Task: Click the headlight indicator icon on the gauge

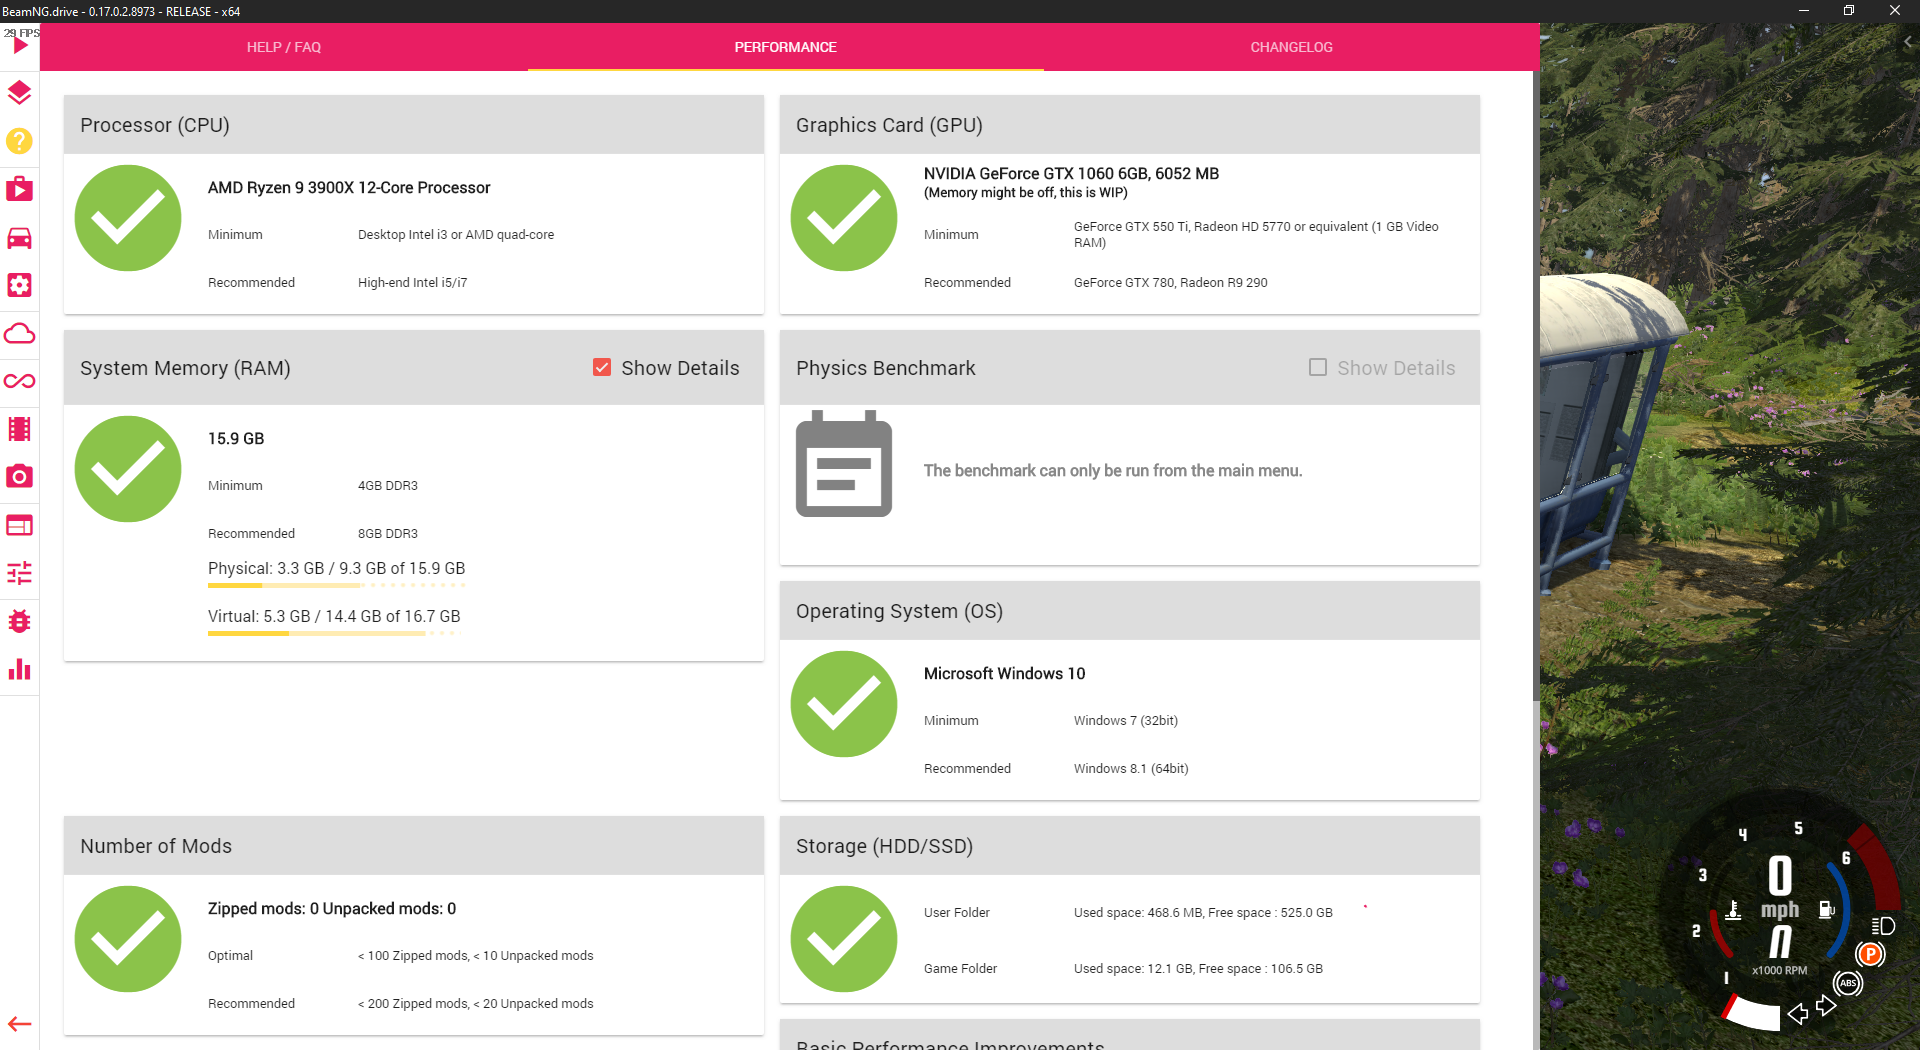Action: [x=1883, y=926]
